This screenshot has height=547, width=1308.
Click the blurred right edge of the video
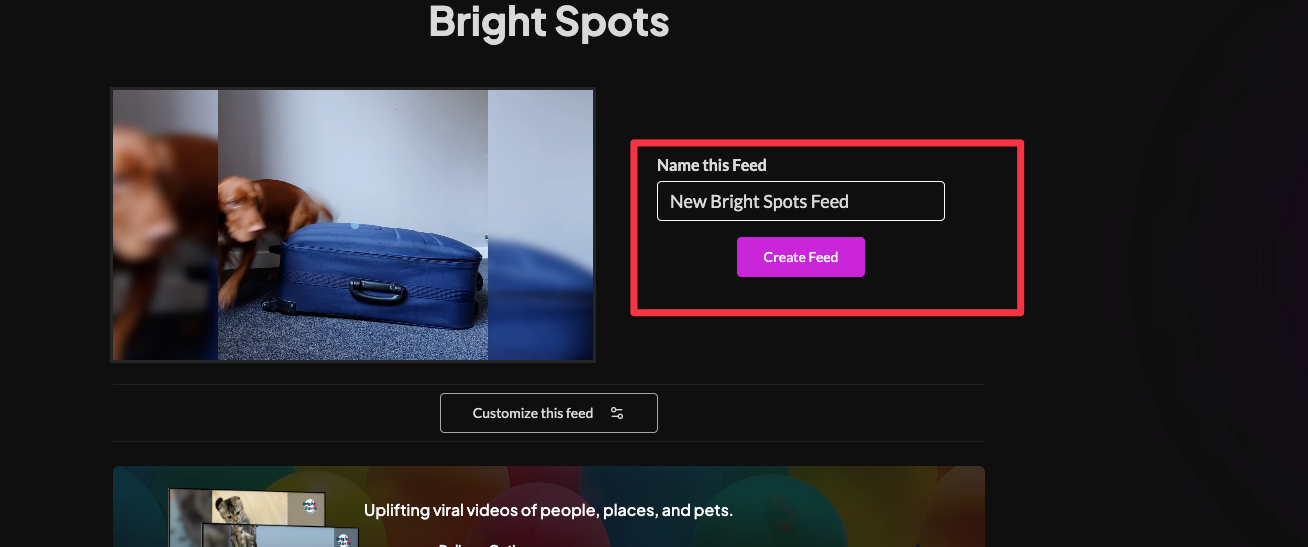540,224
